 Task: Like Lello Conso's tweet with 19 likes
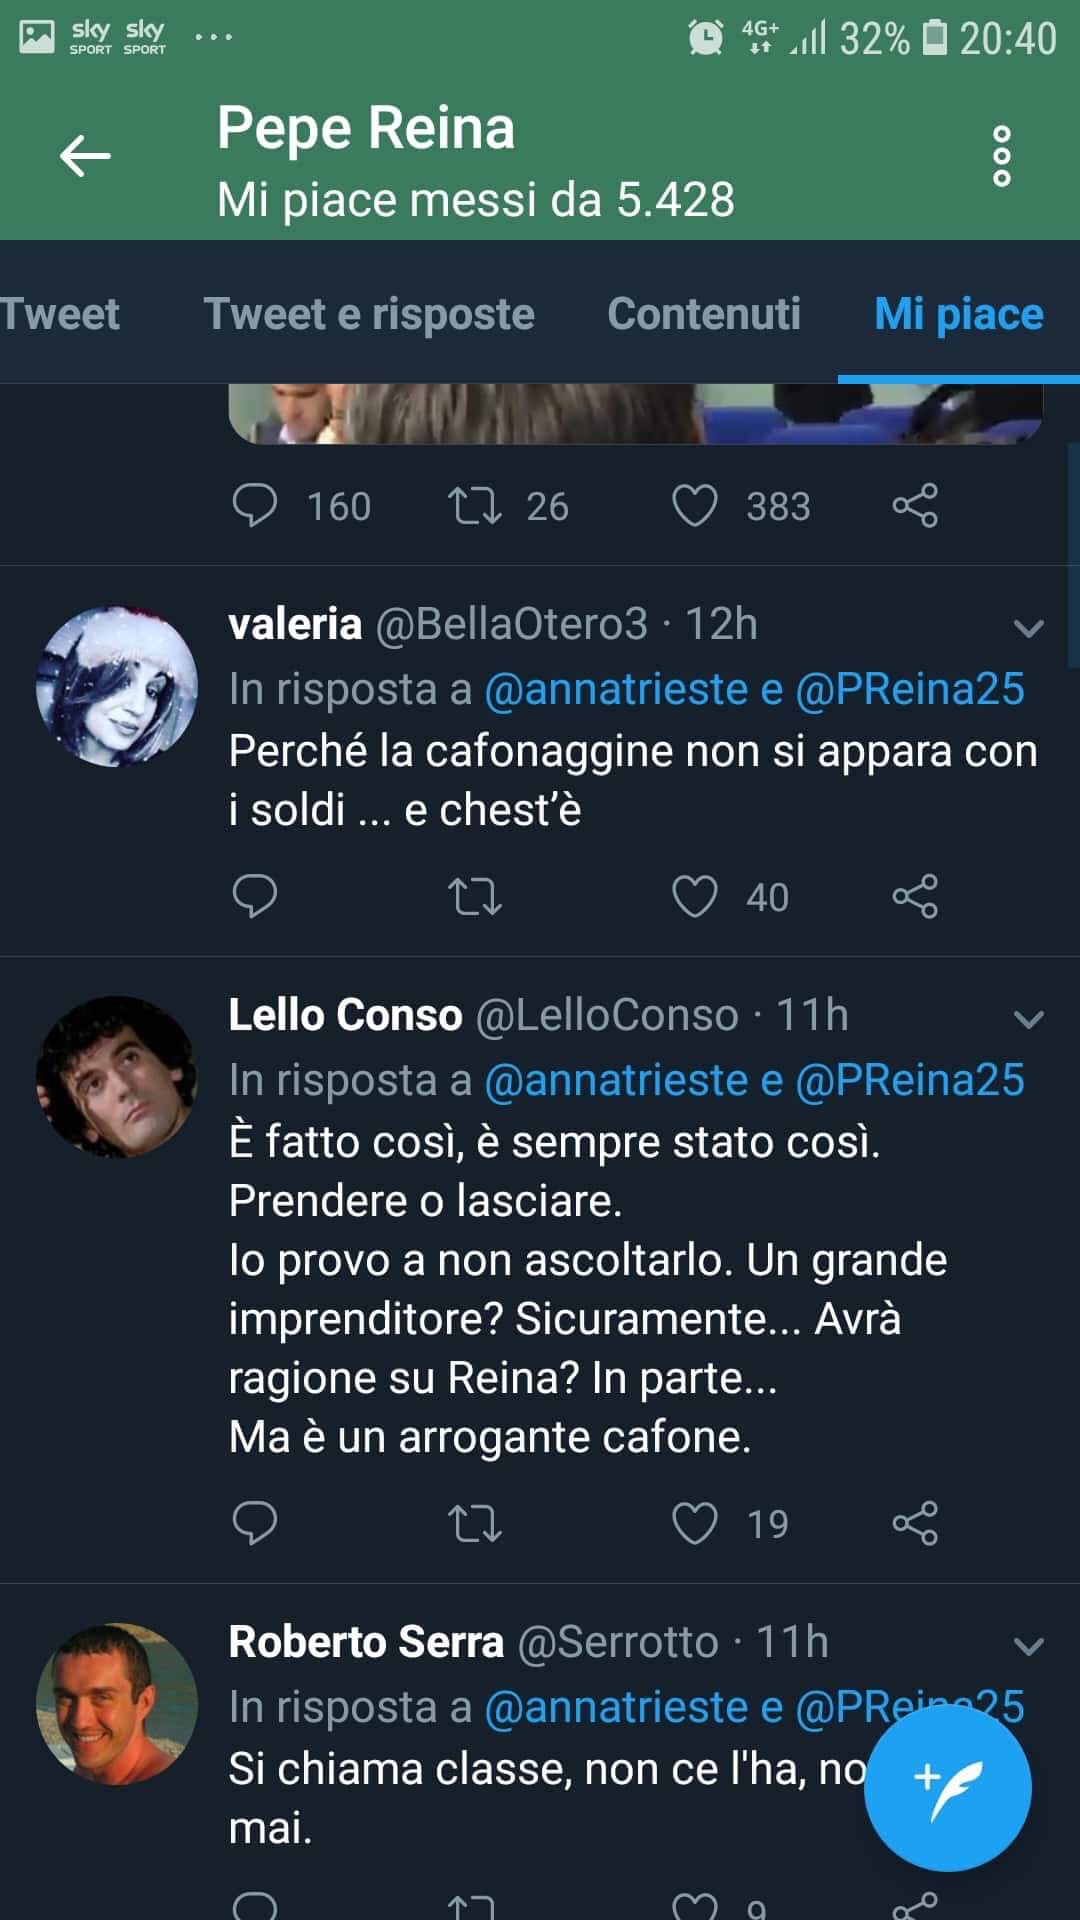[694, 1523]
